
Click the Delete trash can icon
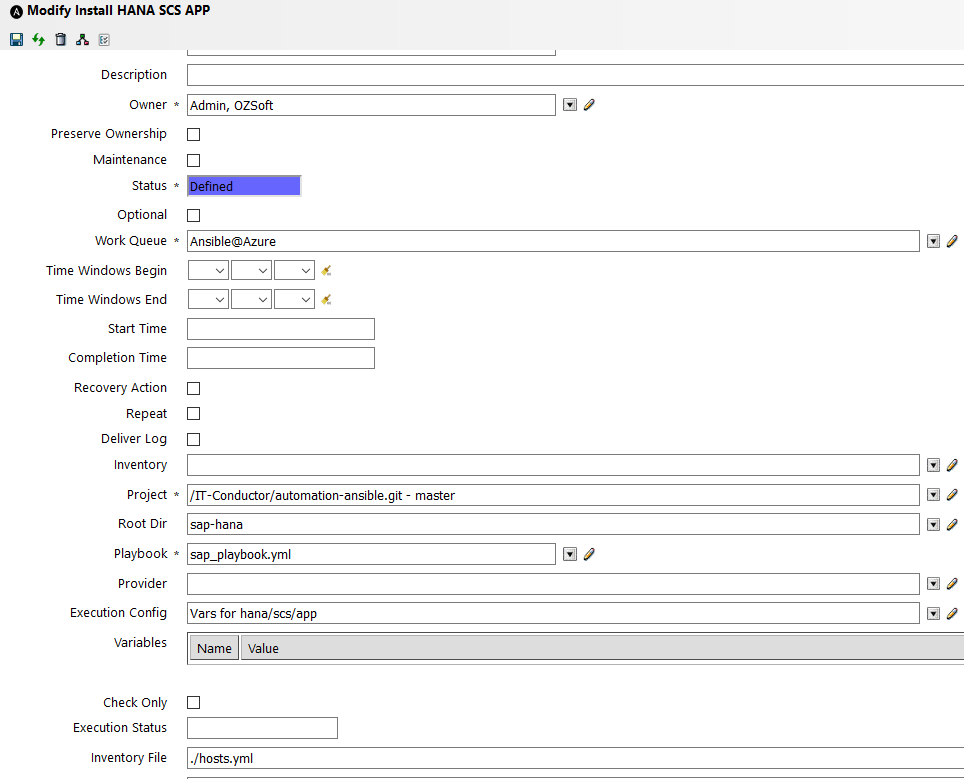pos(60,40)
